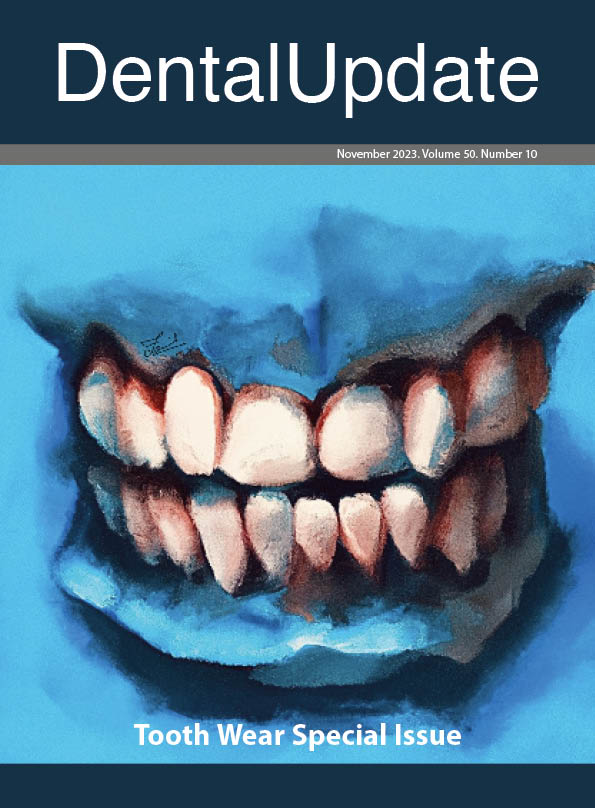Click the largest upper front tooth

pos(268,435)
